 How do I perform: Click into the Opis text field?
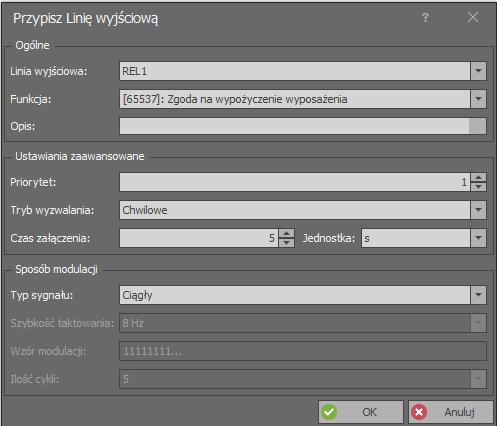[x=294, y=126]
